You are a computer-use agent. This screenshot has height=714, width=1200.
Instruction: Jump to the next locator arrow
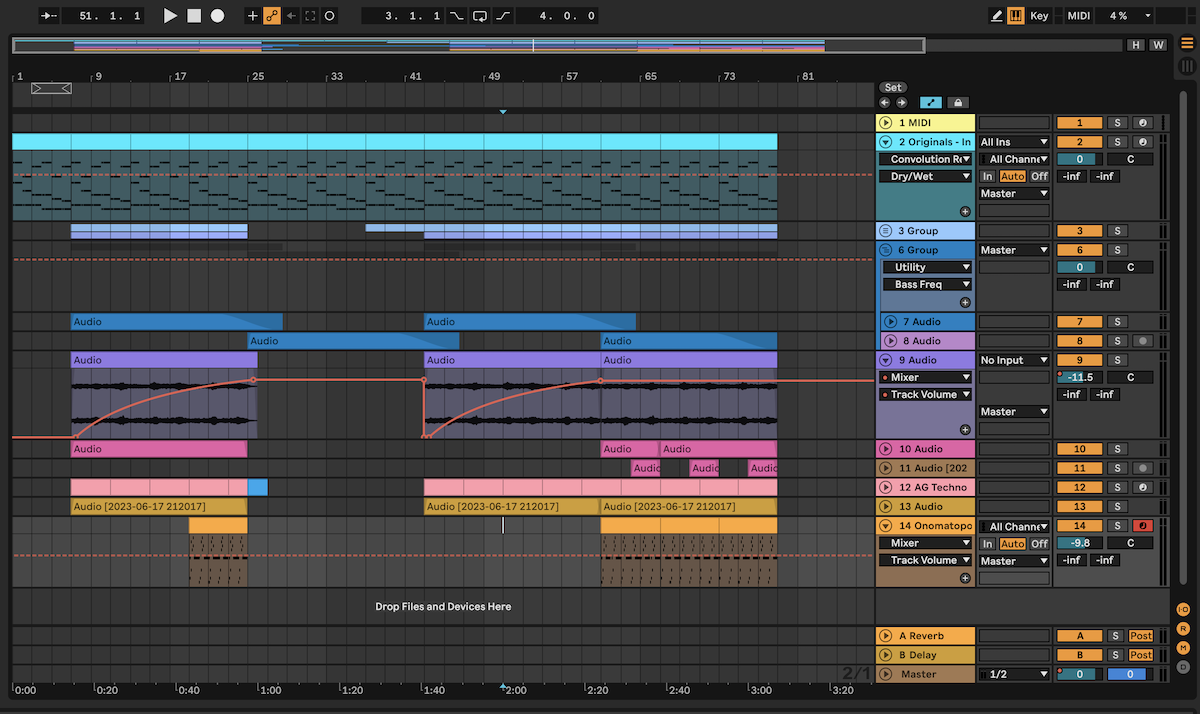(901, 102)
